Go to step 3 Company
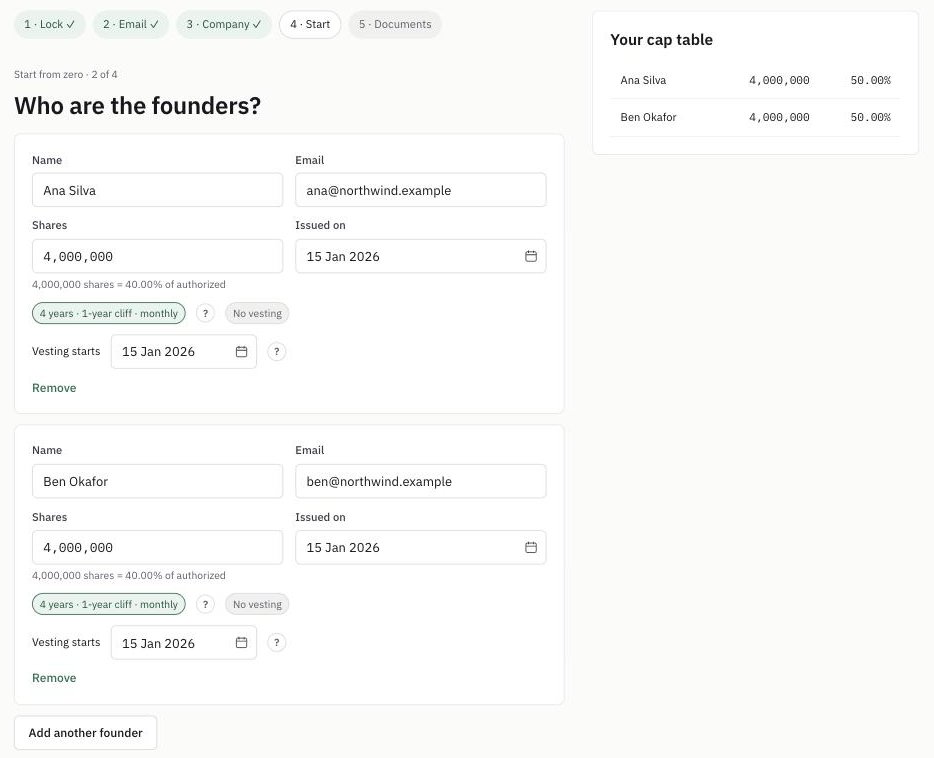934x758 pixels. (224, 24)
